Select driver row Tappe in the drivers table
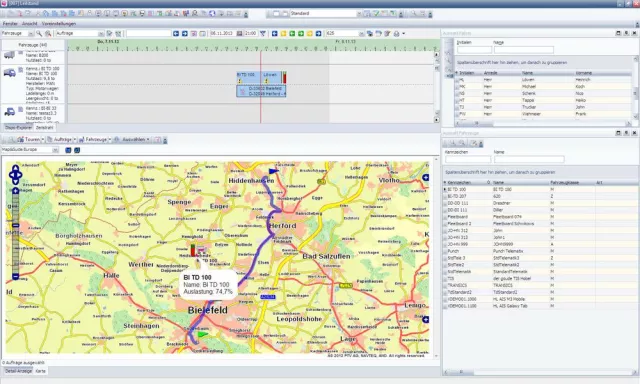This screenshot has height=384, width=640. 543,100
